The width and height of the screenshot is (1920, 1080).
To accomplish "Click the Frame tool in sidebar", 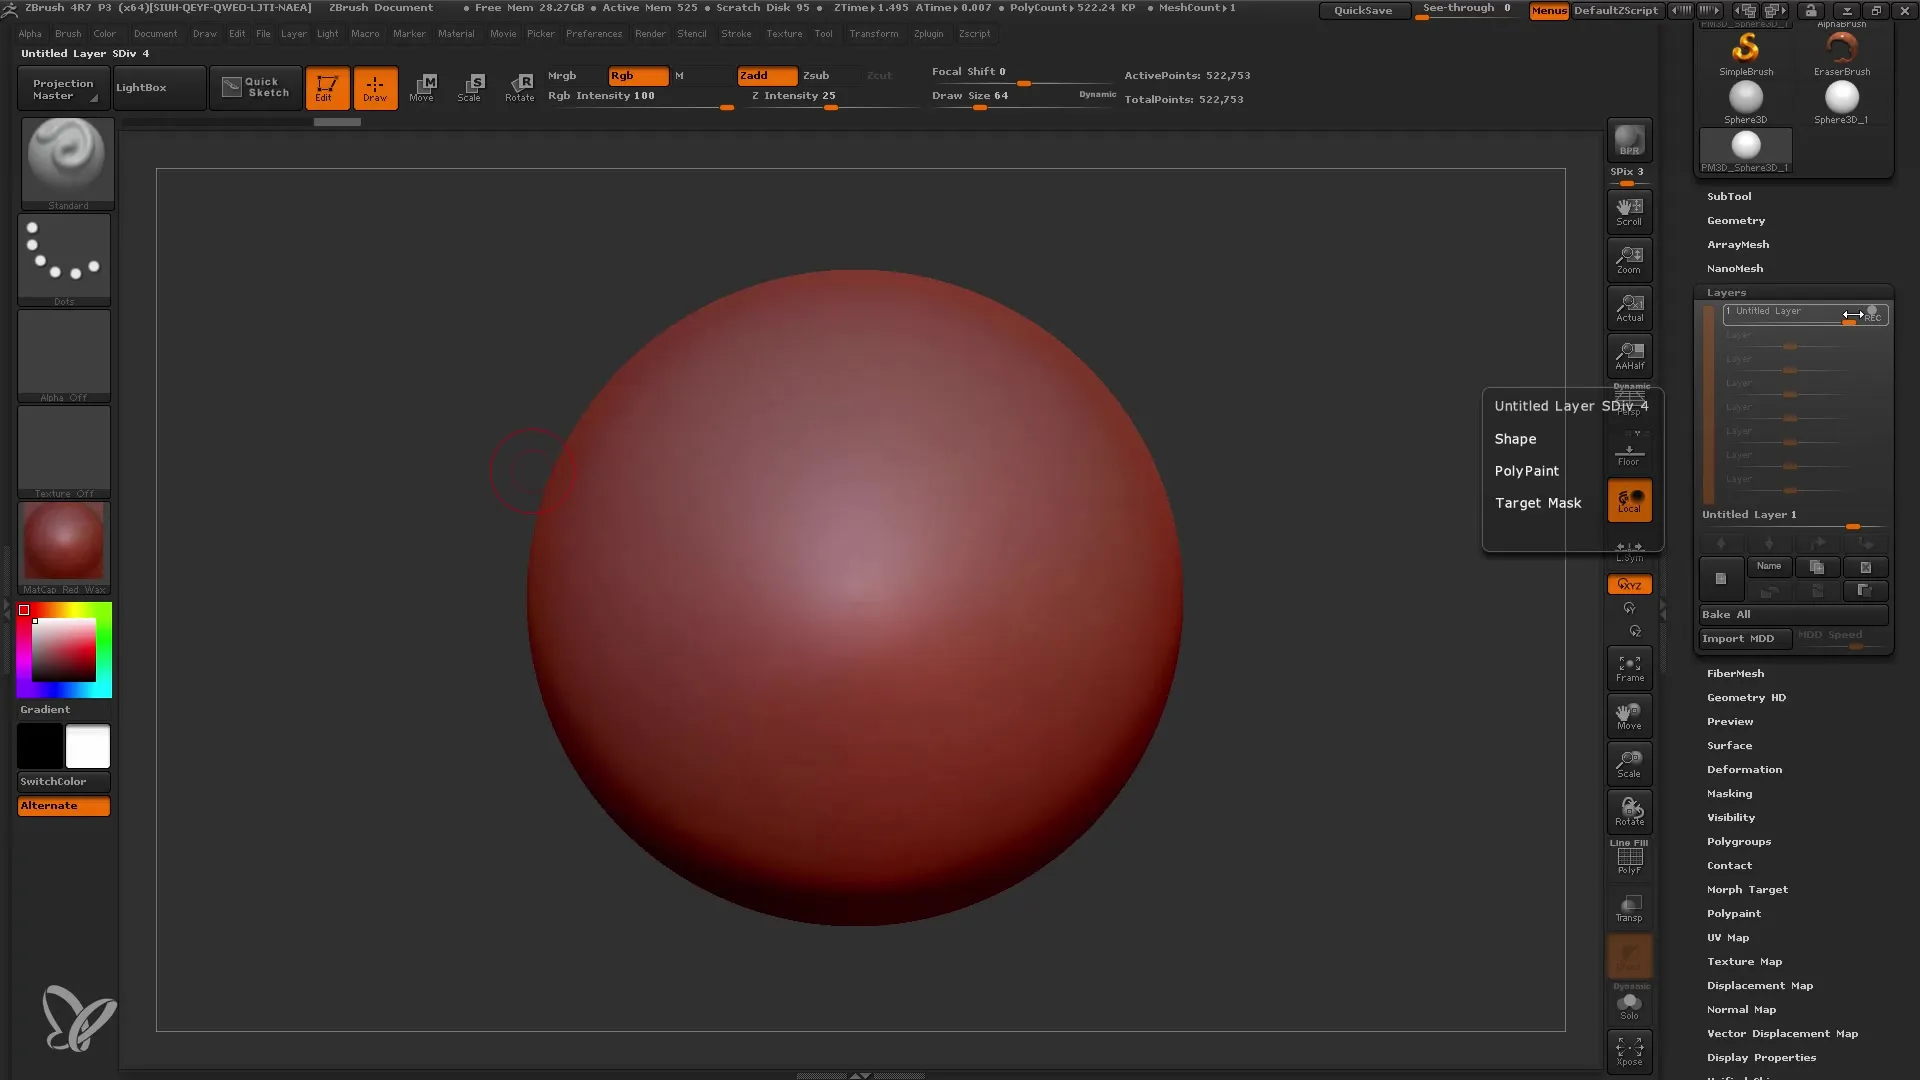I will (1629, 667).
